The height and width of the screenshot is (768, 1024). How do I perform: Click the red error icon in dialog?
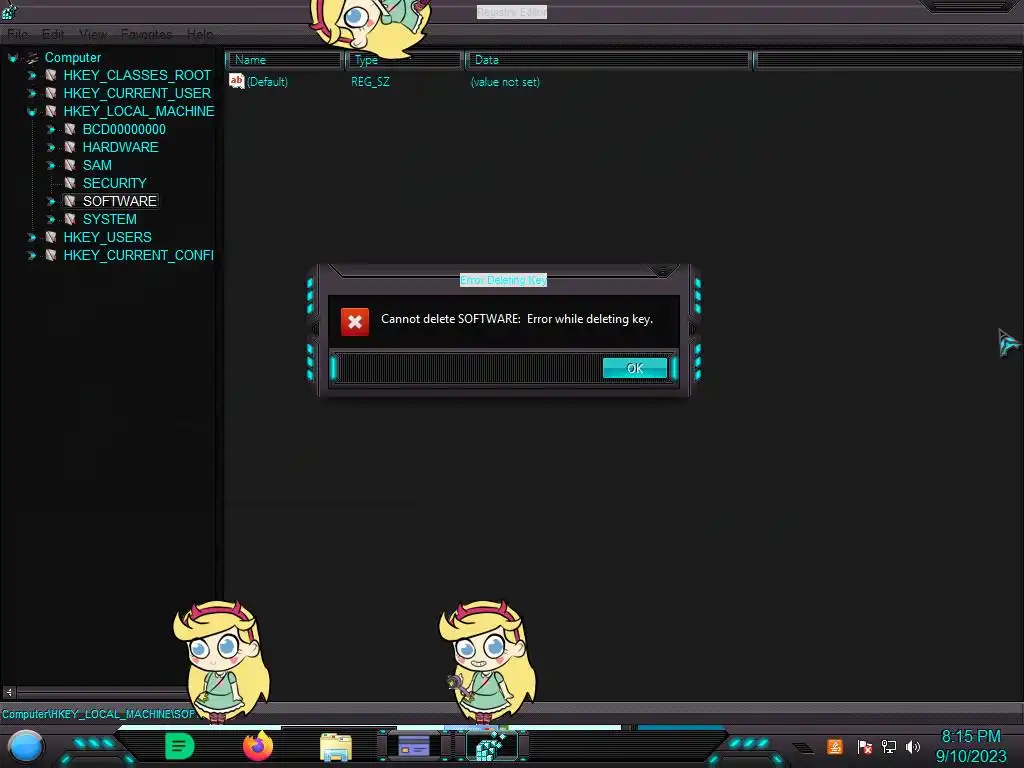coord(355,321)
